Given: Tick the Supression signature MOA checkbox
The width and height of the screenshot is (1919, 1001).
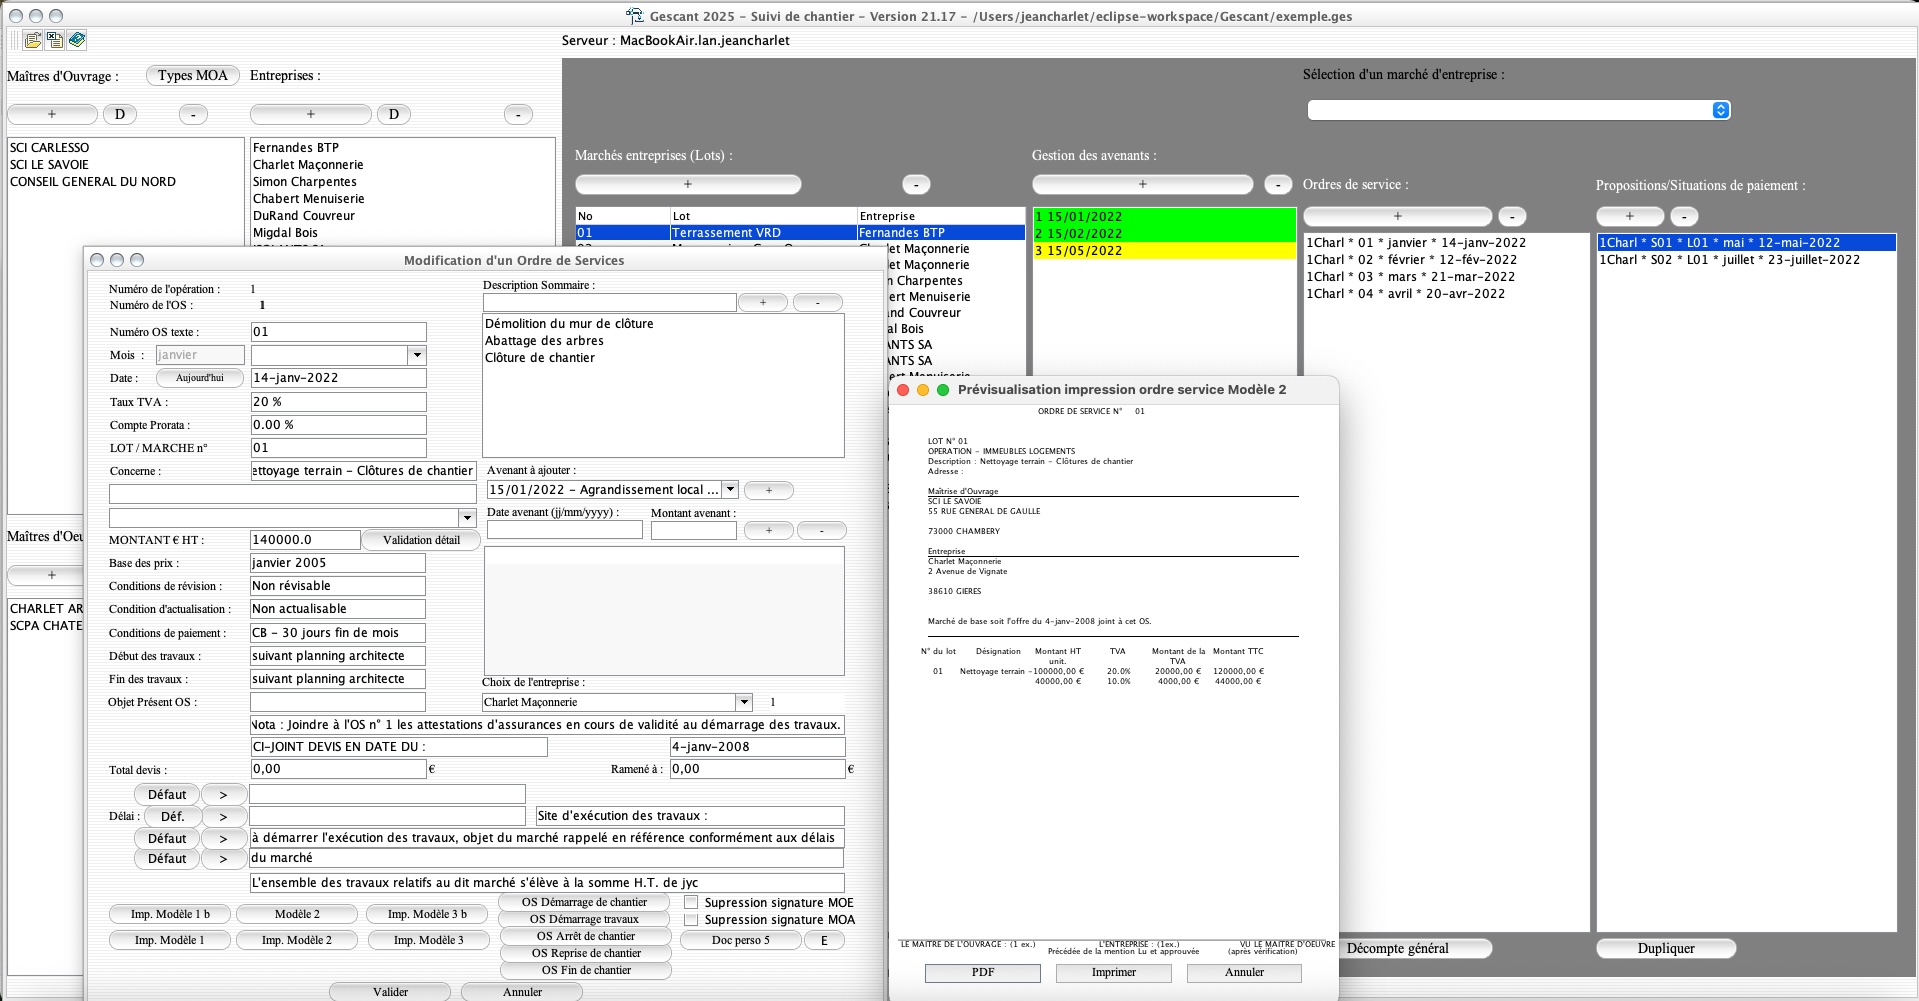Looking at the screenshot, I should [x=691, y=920].
